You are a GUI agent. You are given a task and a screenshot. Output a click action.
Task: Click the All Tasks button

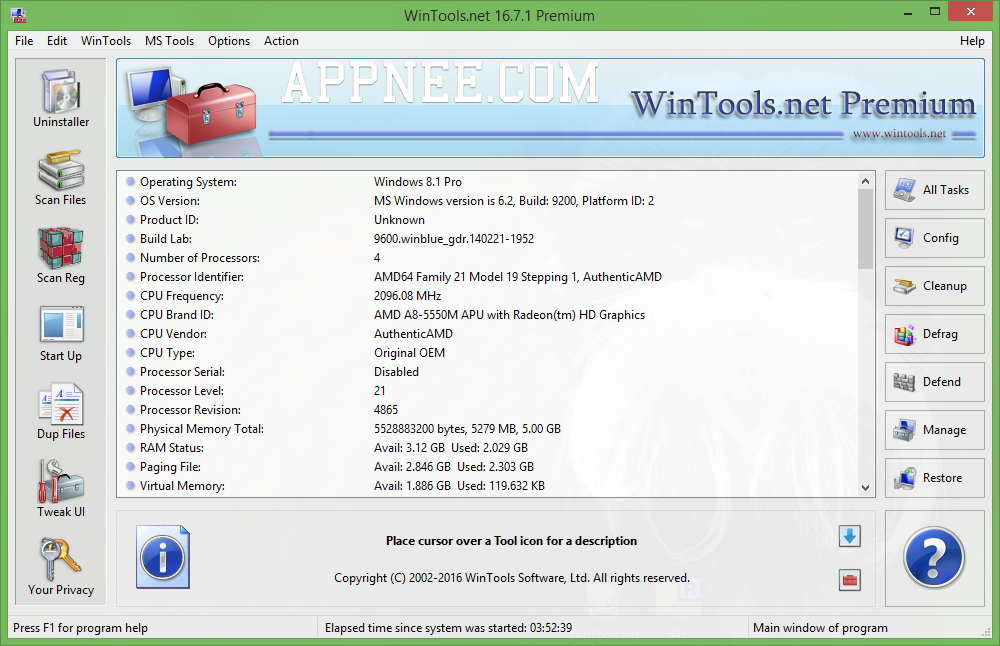click(x=934, y=190)
